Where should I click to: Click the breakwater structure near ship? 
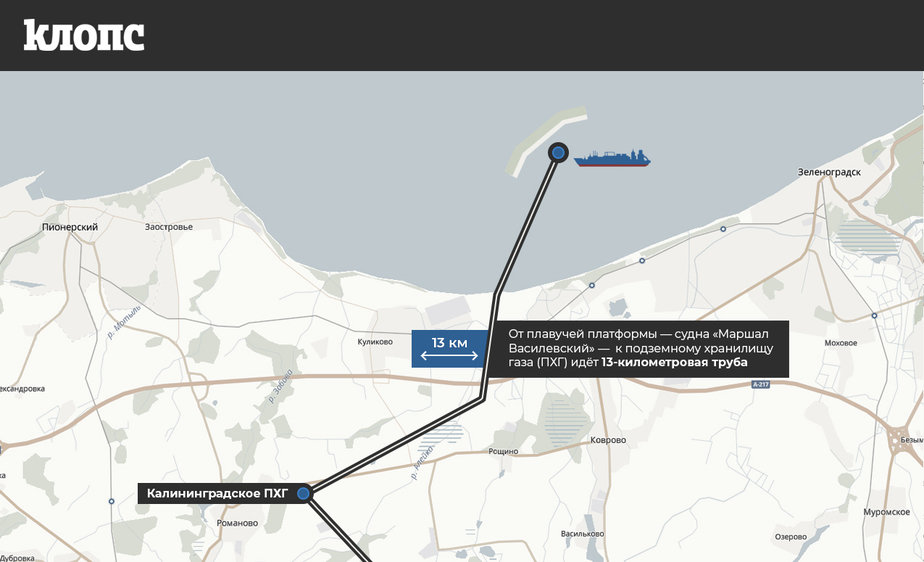click(546, 141)
